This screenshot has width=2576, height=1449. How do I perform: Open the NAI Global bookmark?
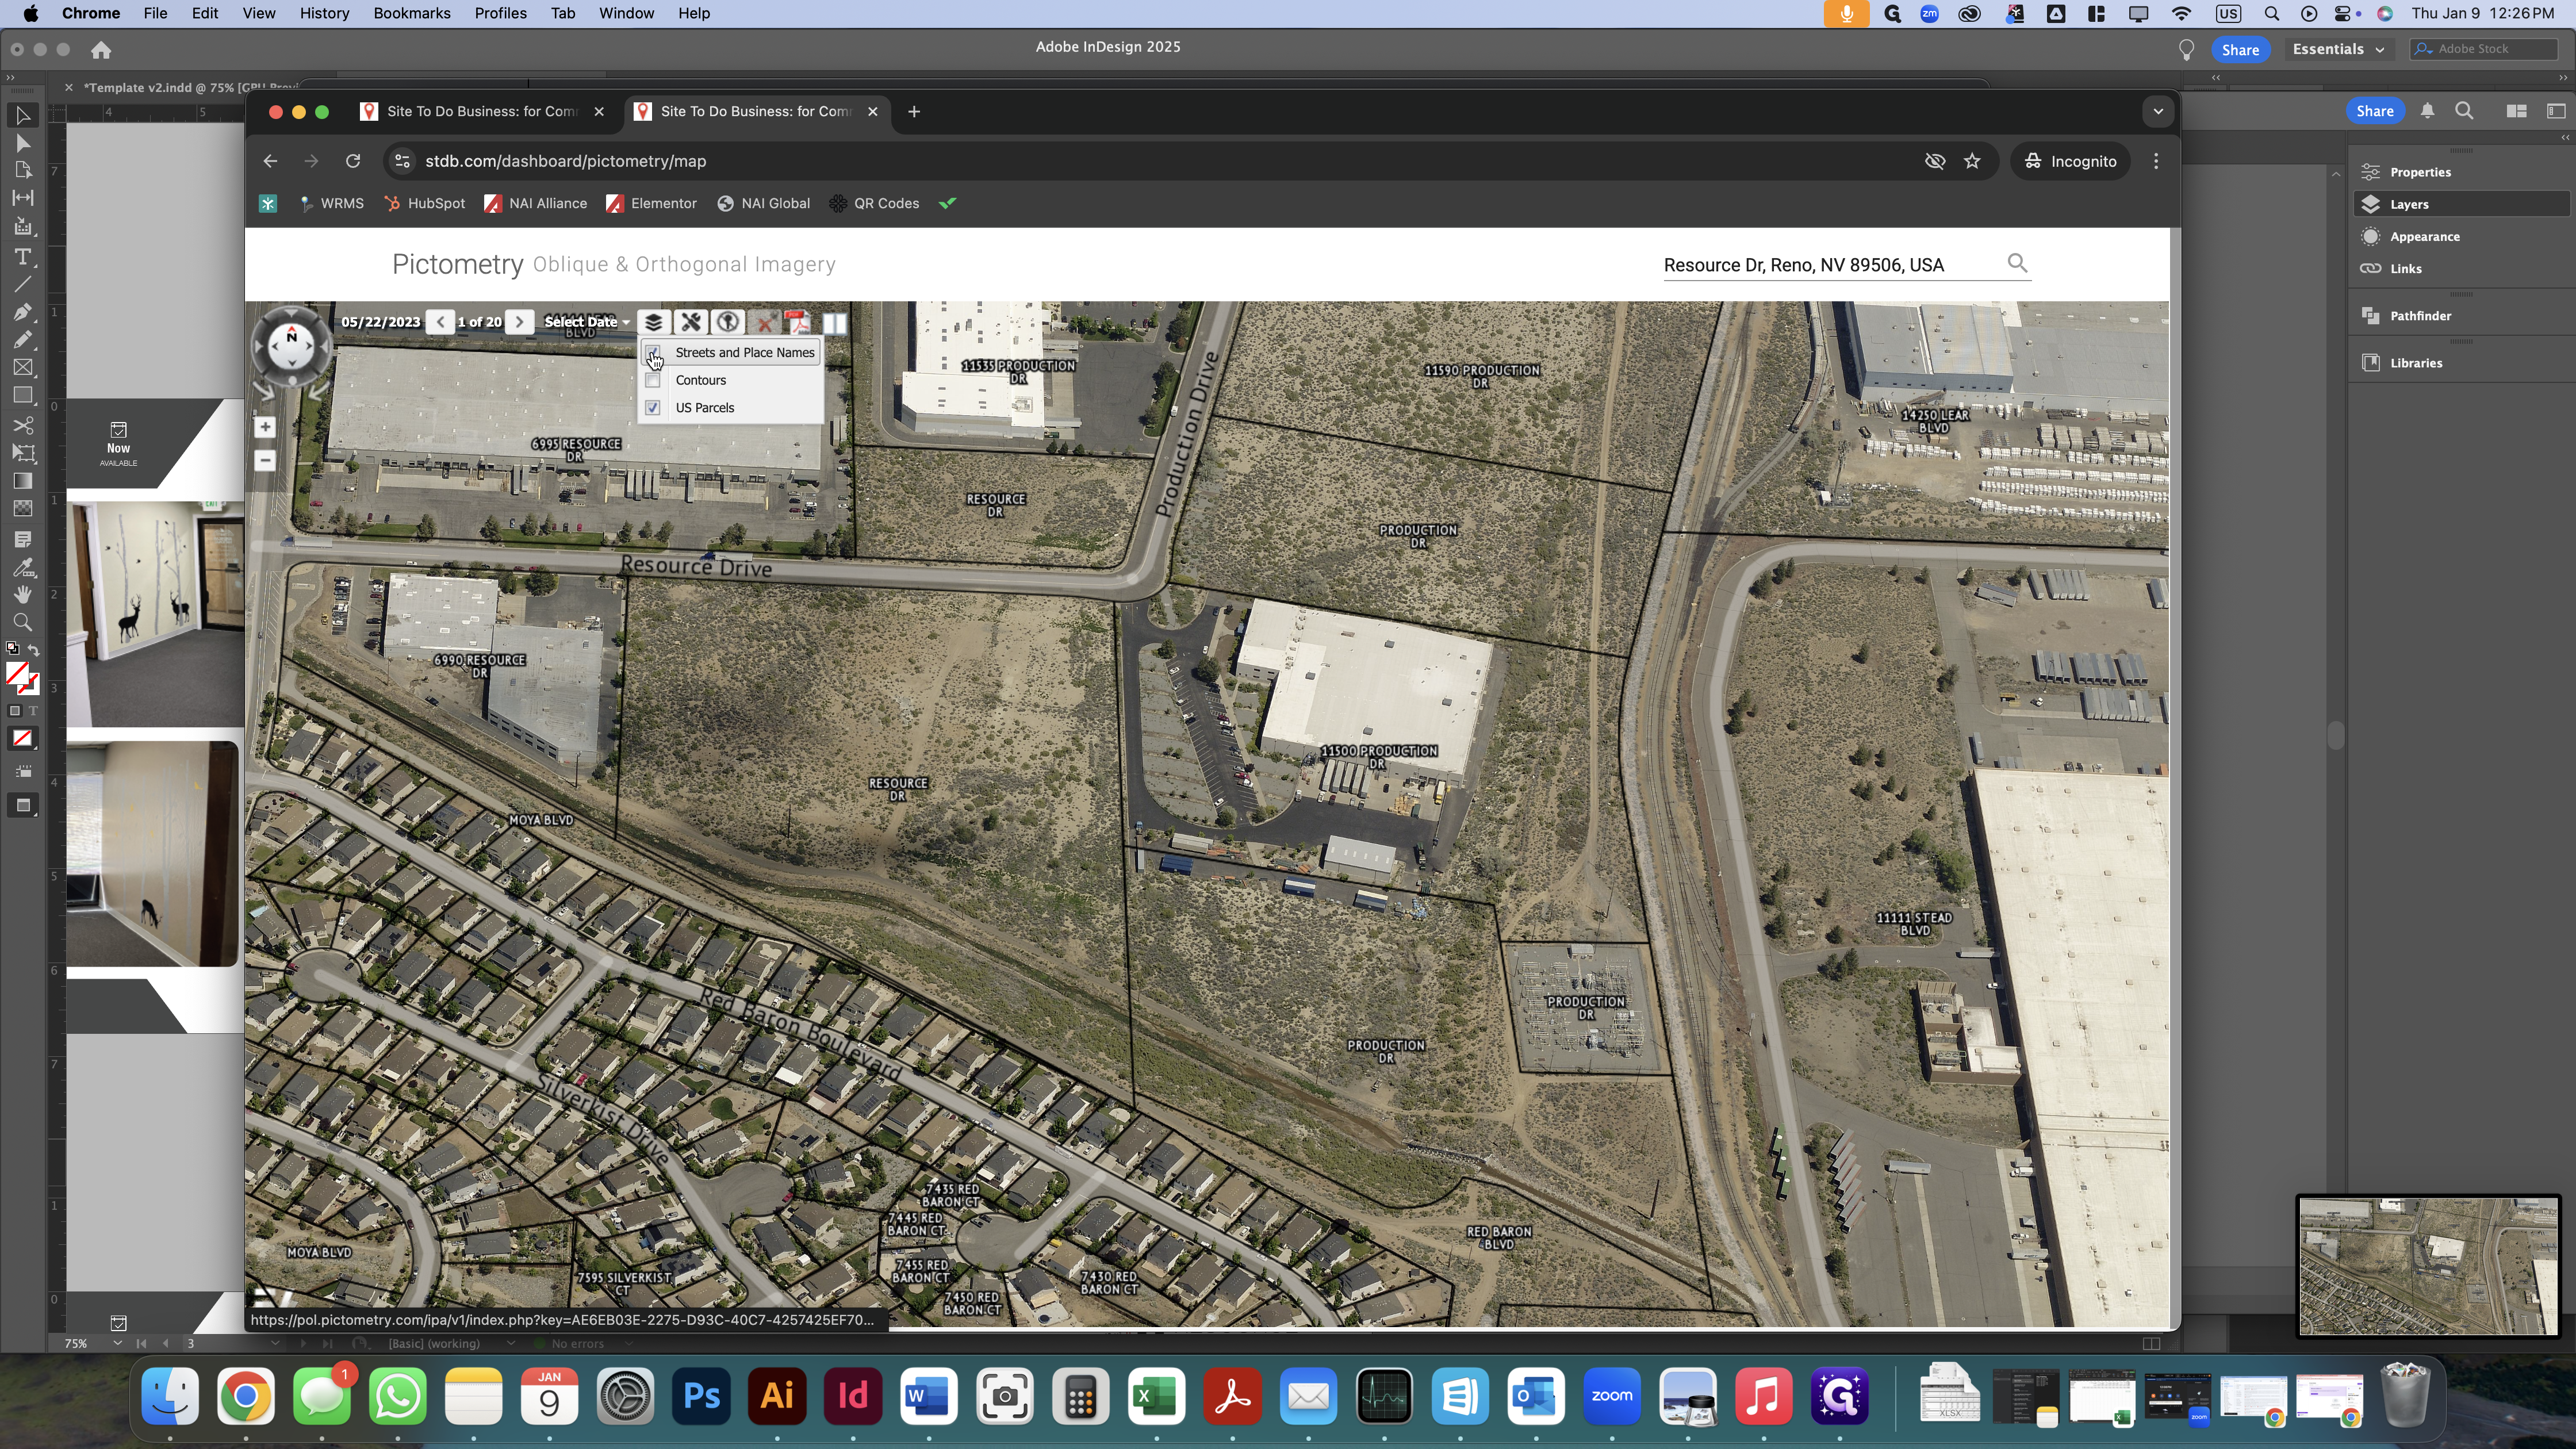pyautogui.click(x=764, y=203)
